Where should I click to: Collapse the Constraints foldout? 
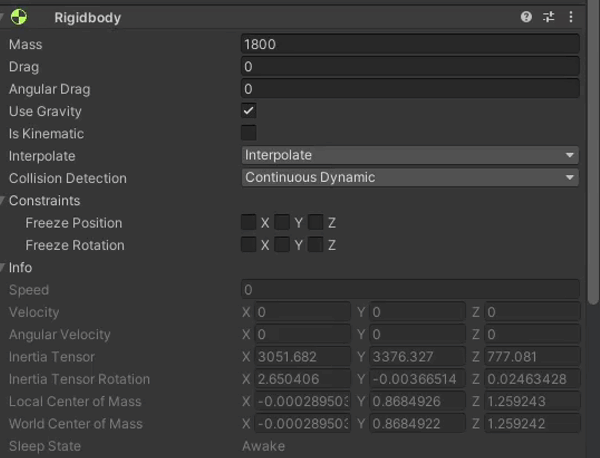tap(2, 200)
